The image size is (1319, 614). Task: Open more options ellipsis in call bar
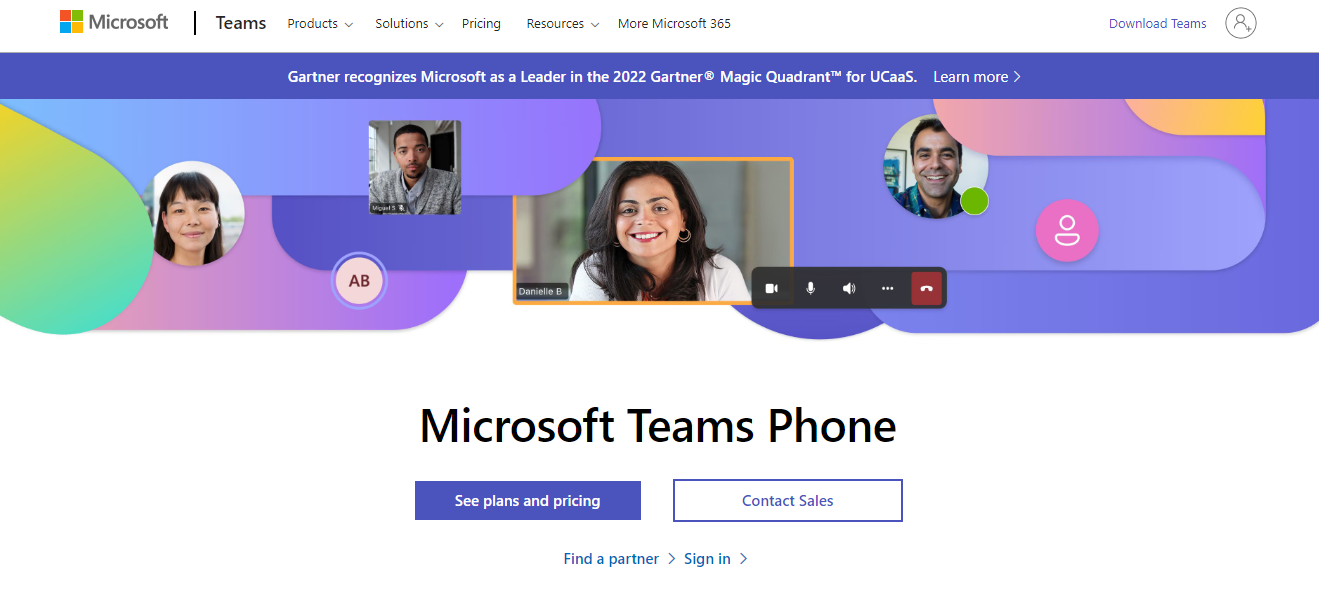(x=887, y=288)
